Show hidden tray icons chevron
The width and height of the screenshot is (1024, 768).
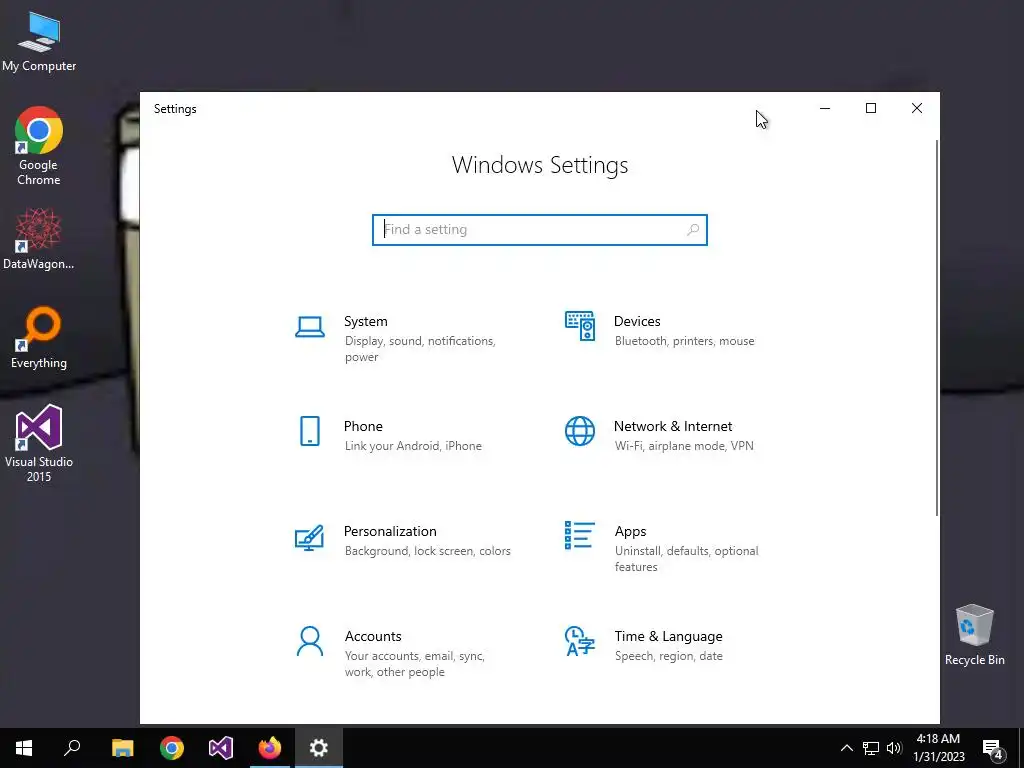(x=846, y=748)
